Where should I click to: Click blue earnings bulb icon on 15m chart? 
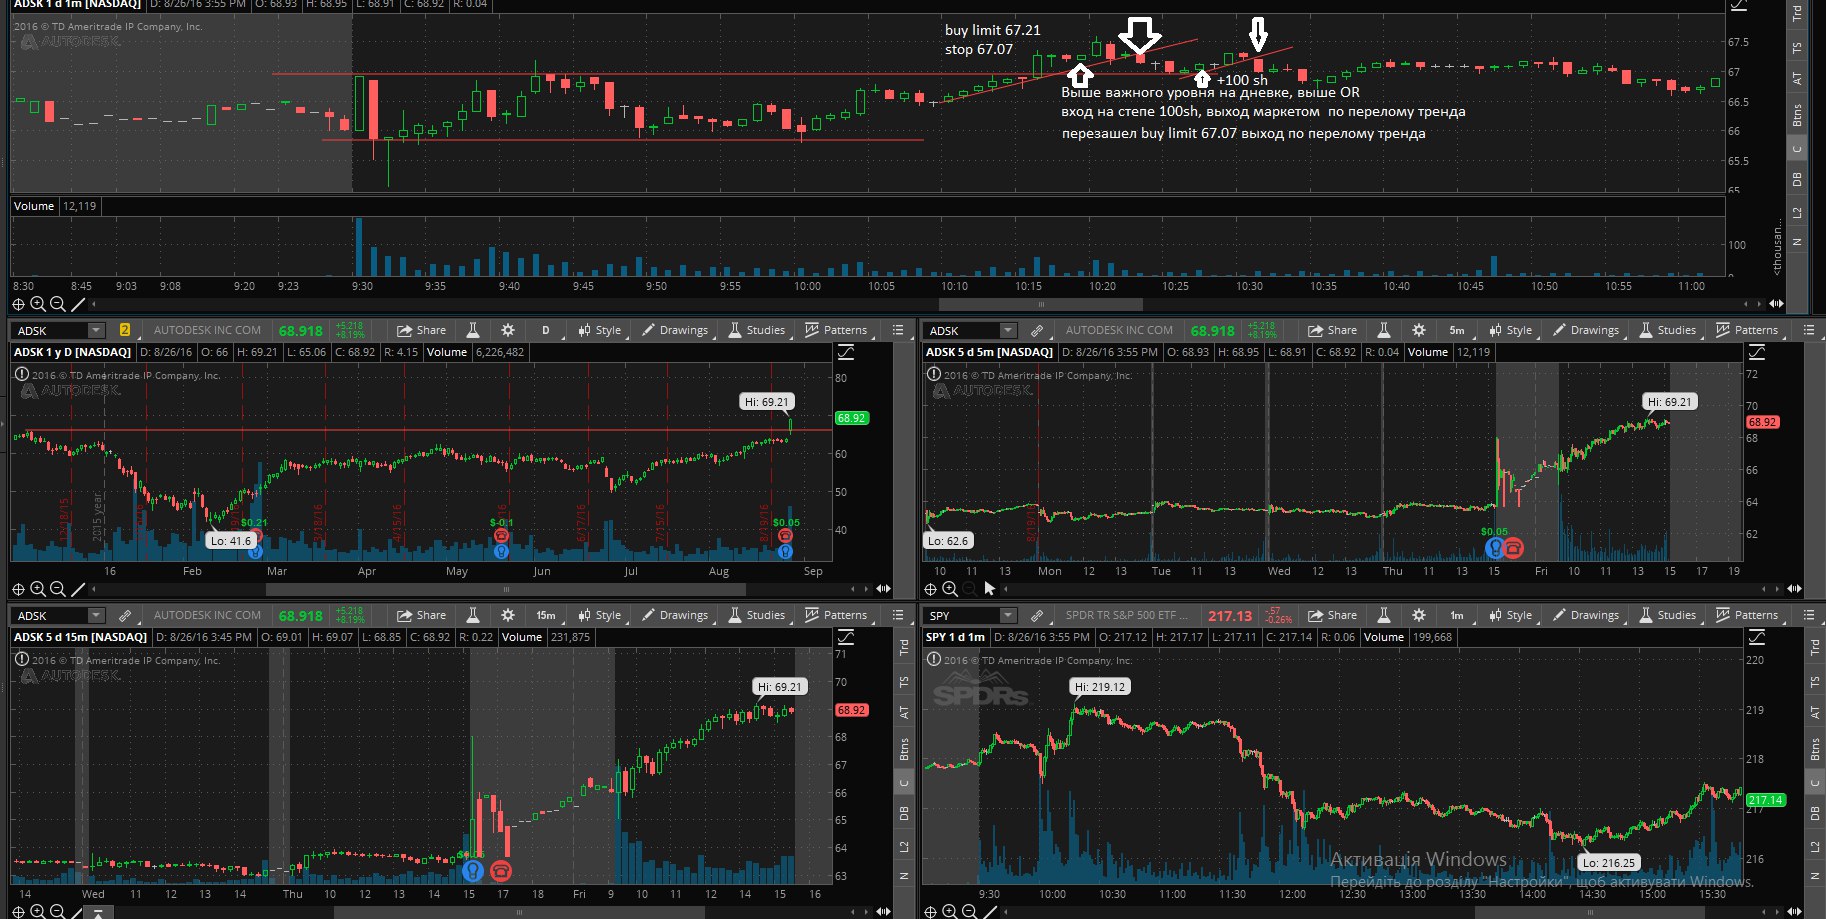[473, 871]
